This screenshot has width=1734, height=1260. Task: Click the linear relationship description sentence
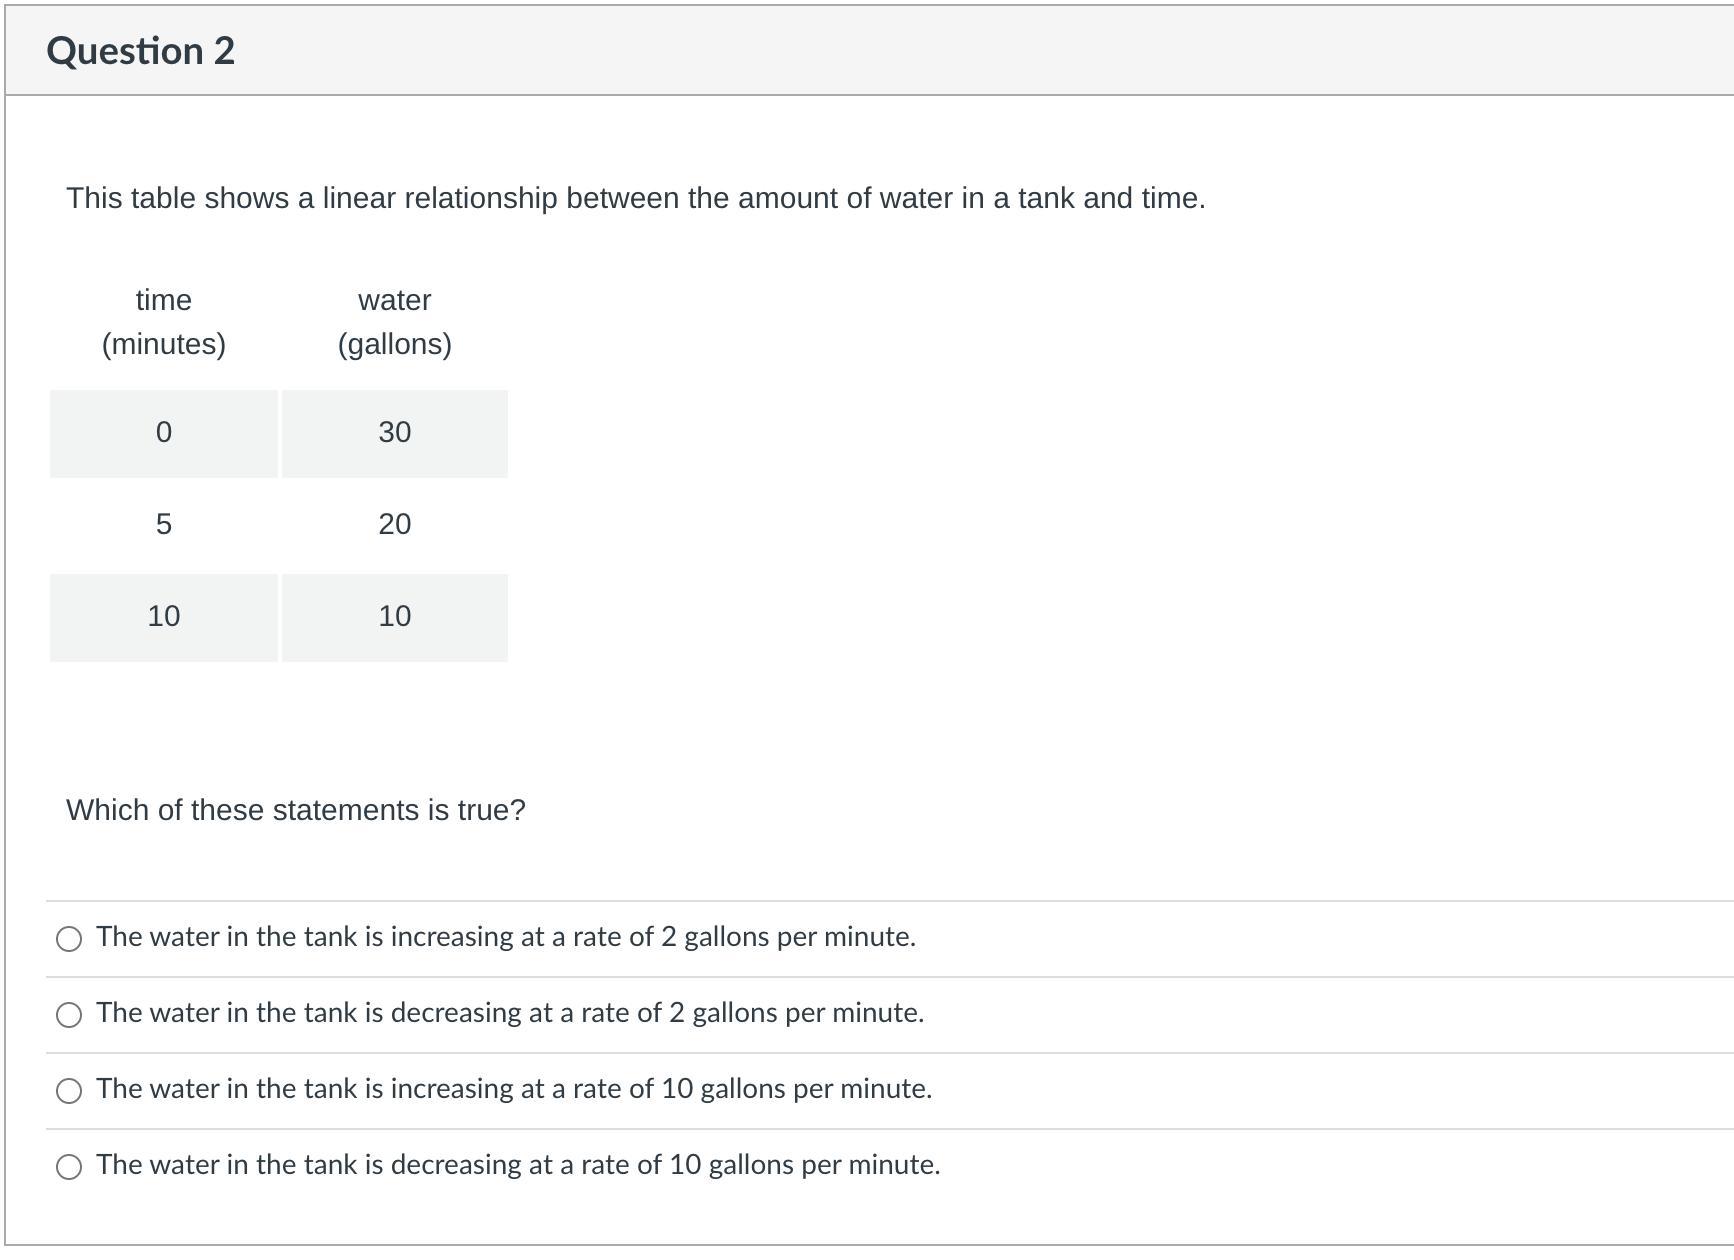(x=636, y=198)
